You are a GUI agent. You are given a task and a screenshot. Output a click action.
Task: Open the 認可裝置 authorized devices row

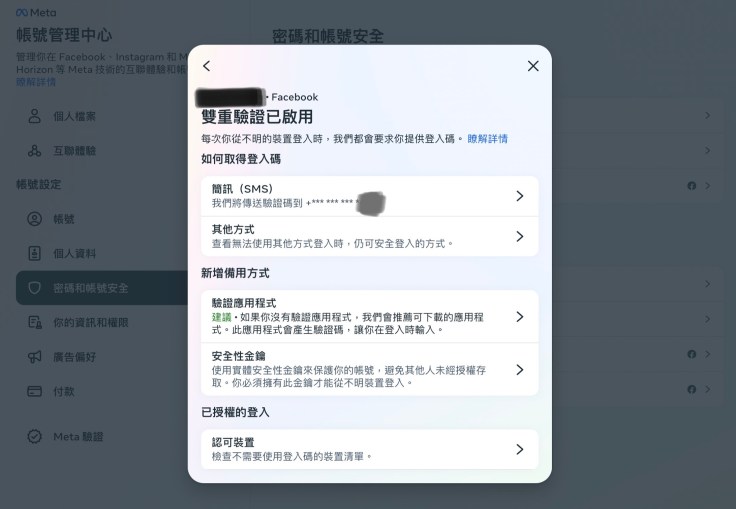(x=519, y=449)
